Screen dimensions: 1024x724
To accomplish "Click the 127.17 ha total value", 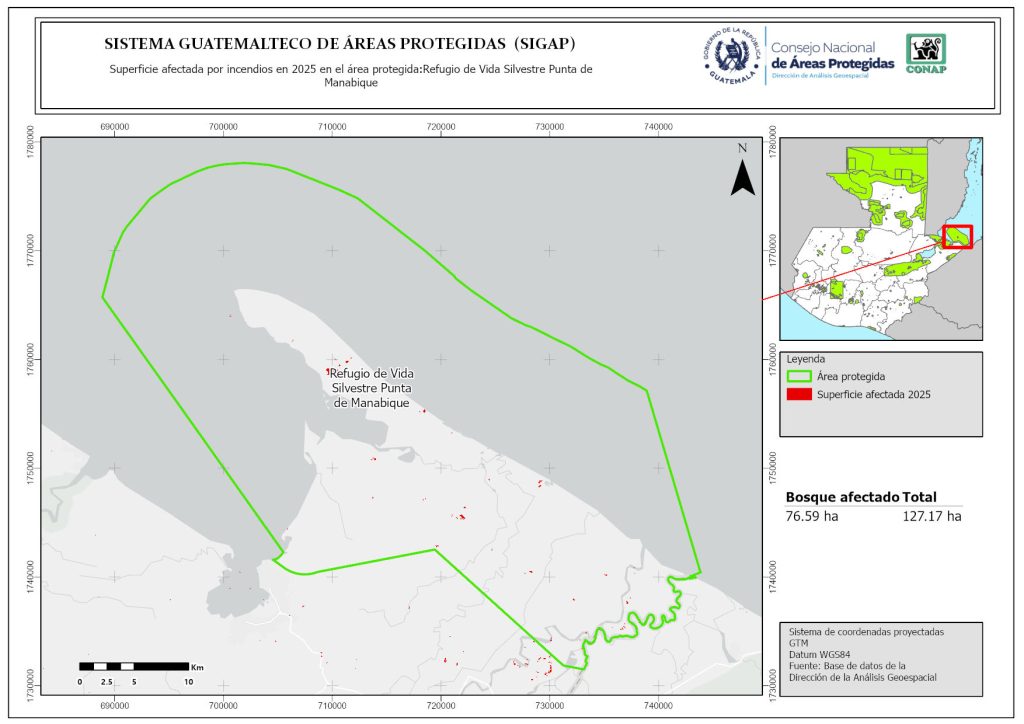I will 931,517.
